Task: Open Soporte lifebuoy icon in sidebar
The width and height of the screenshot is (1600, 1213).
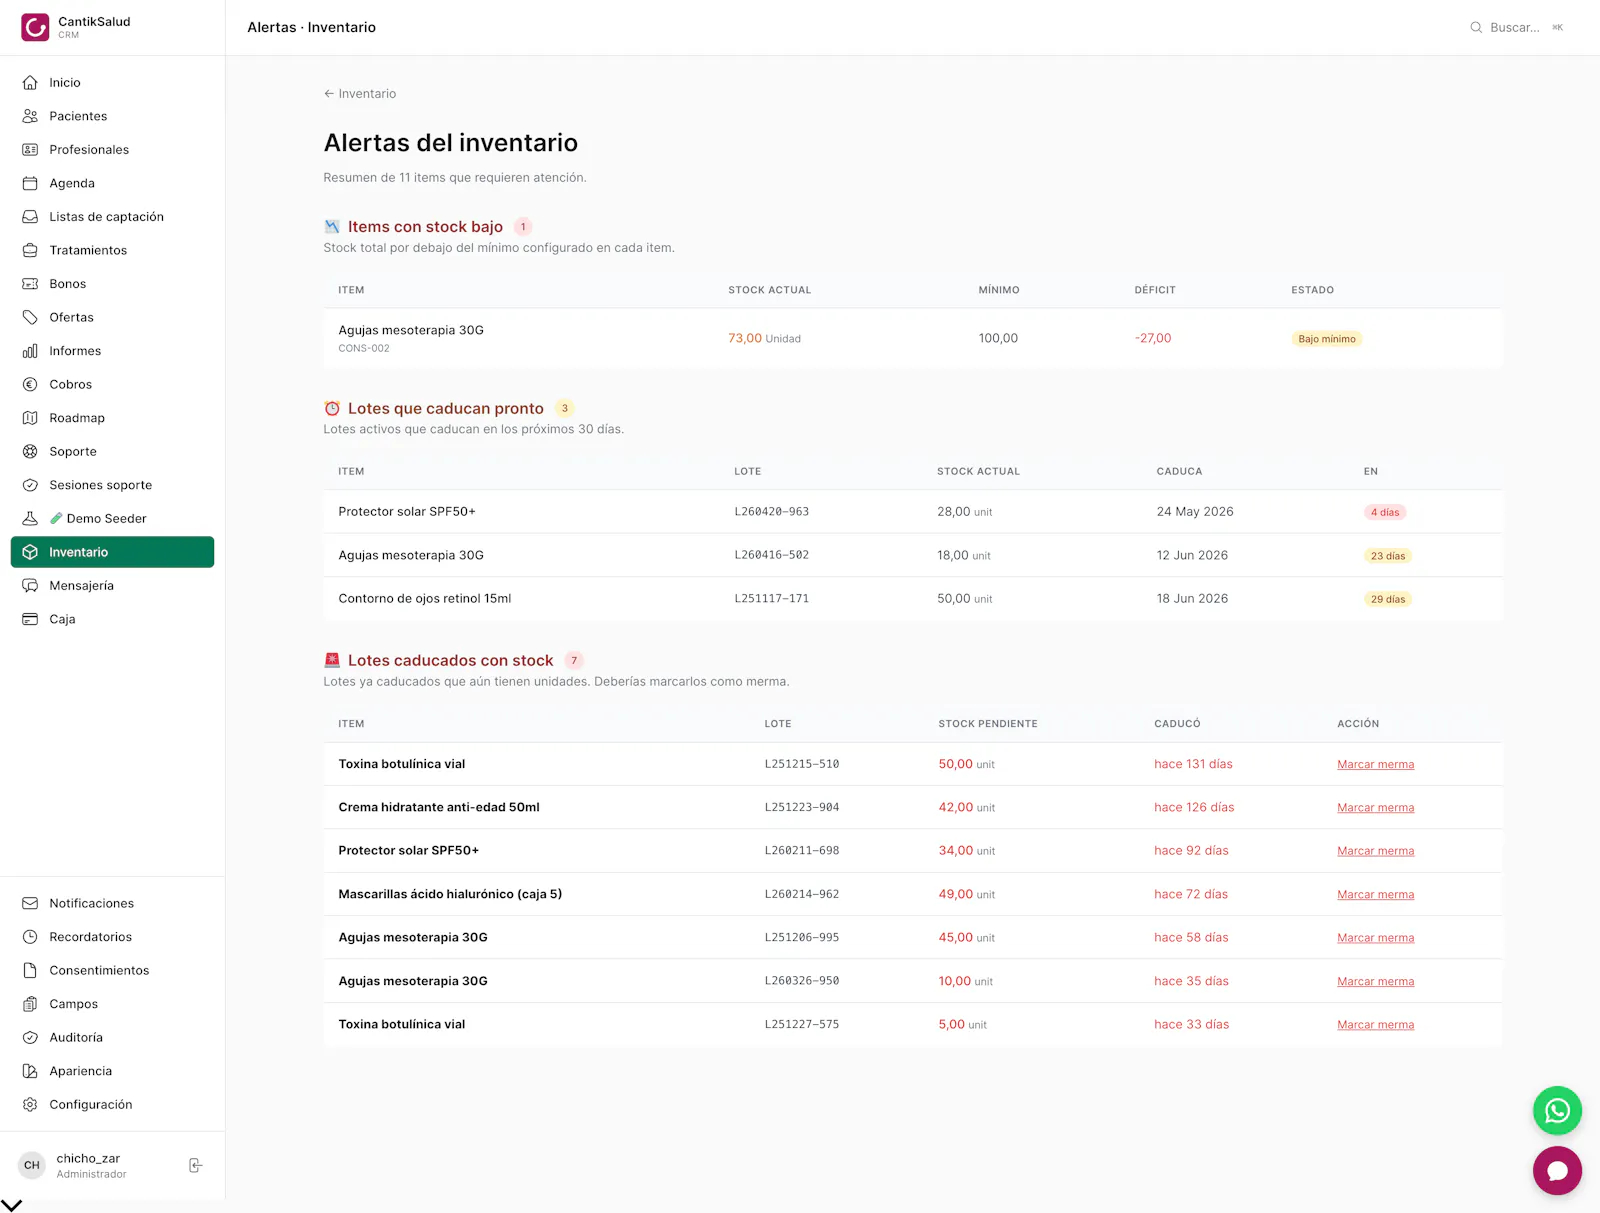Action: [x=30, y=451]
